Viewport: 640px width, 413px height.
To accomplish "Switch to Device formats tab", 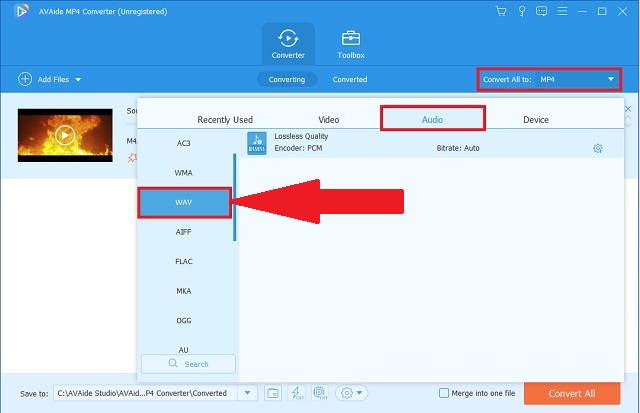I will (x=536, y=120).
